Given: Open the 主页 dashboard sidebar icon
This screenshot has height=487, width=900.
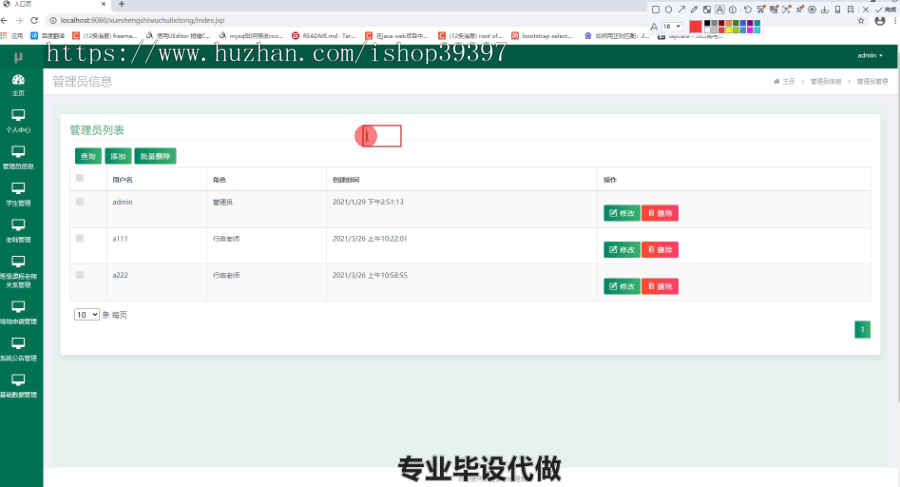Looking at the screenshot, I should point(18,84).
